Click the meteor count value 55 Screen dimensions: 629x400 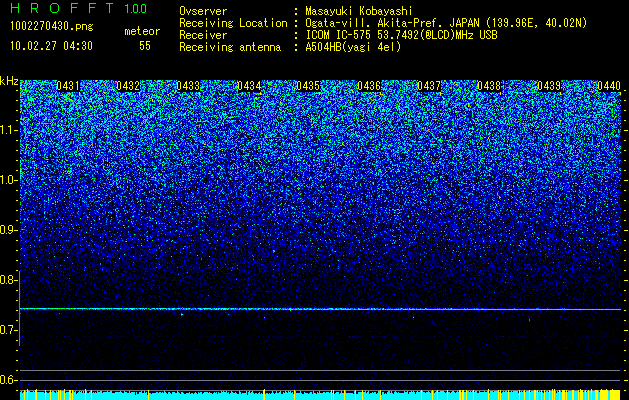point(145,46)
